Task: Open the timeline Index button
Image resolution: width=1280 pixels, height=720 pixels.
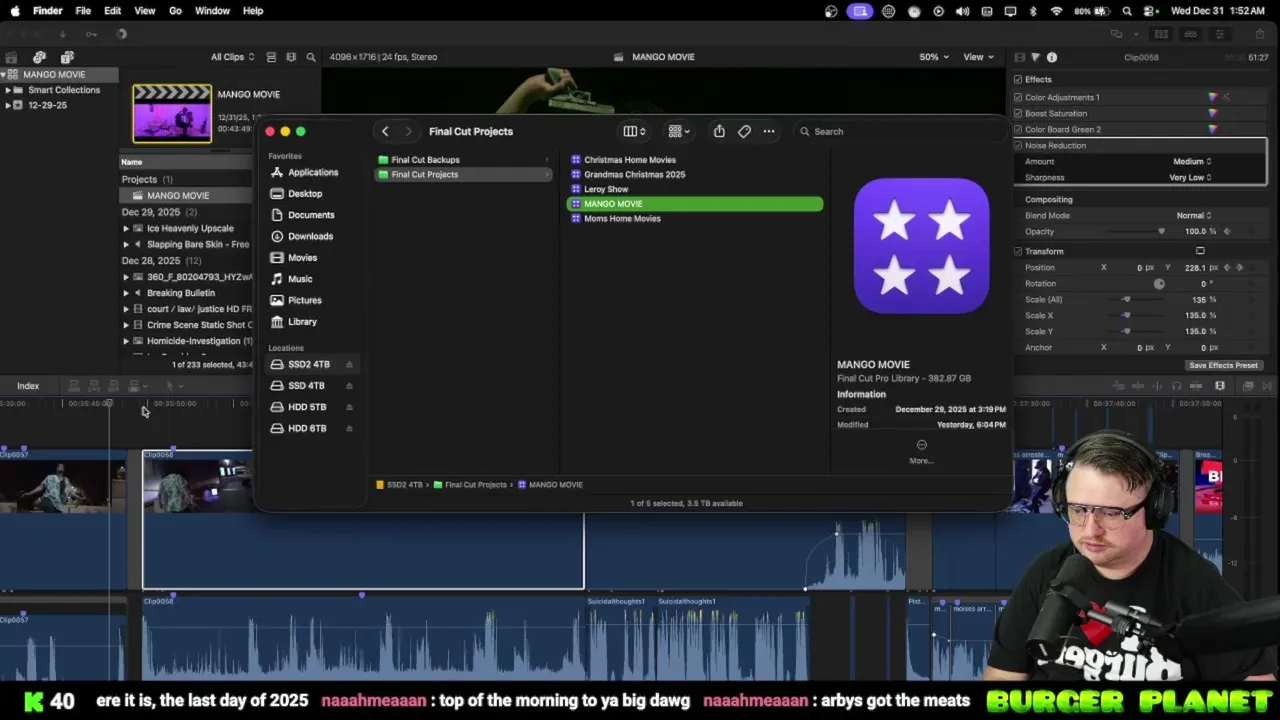Action: coord(28,386)
